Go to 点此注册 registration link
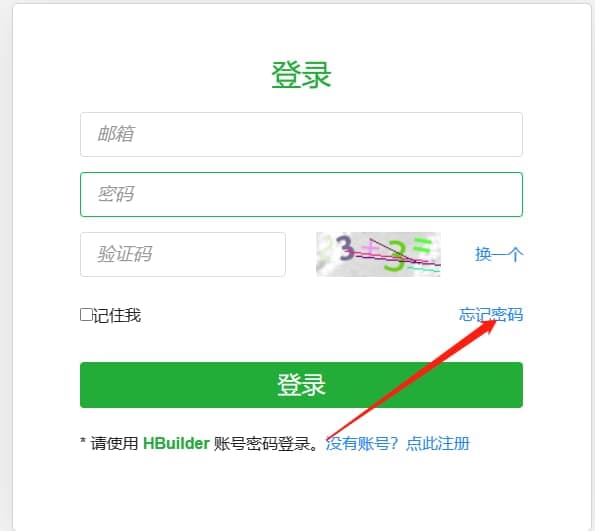This screenshot has width=595, height=531. point(438,443)
